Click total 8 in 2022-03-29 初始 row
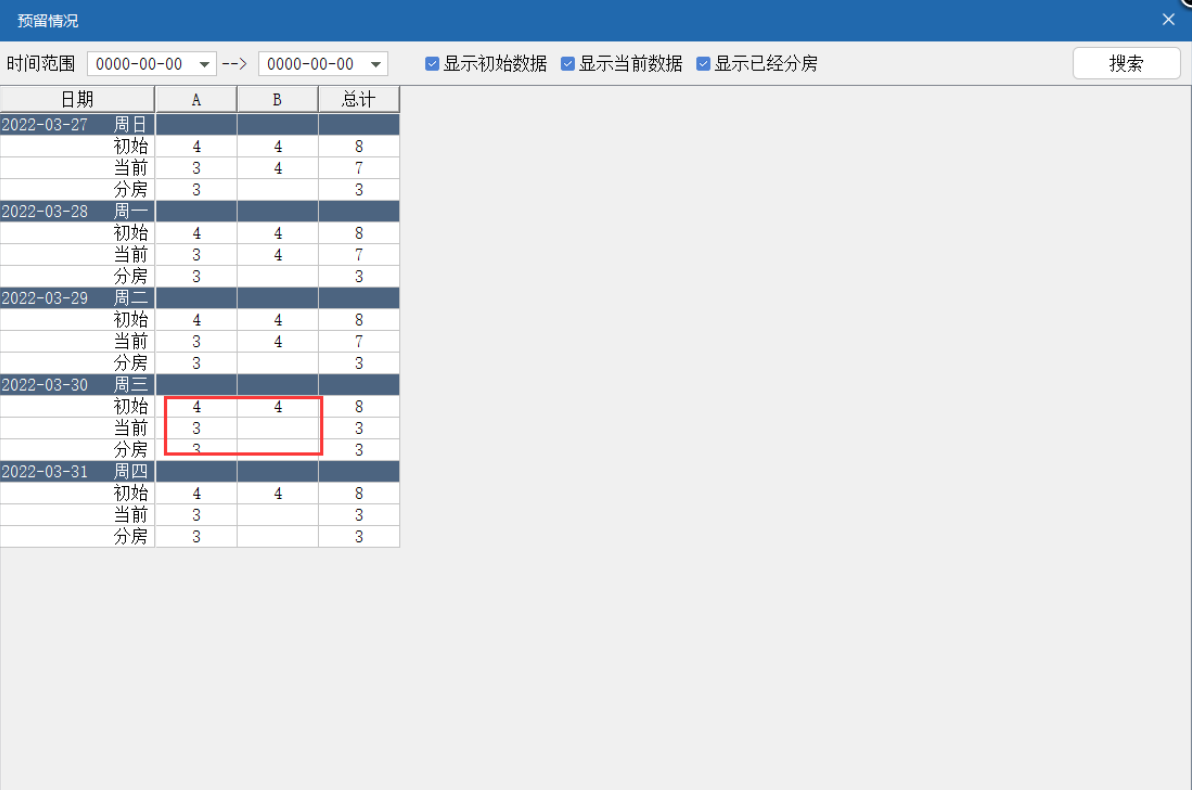Image resolution: width=1192 pixels, height=790 pixels. (x=359, y=319)
